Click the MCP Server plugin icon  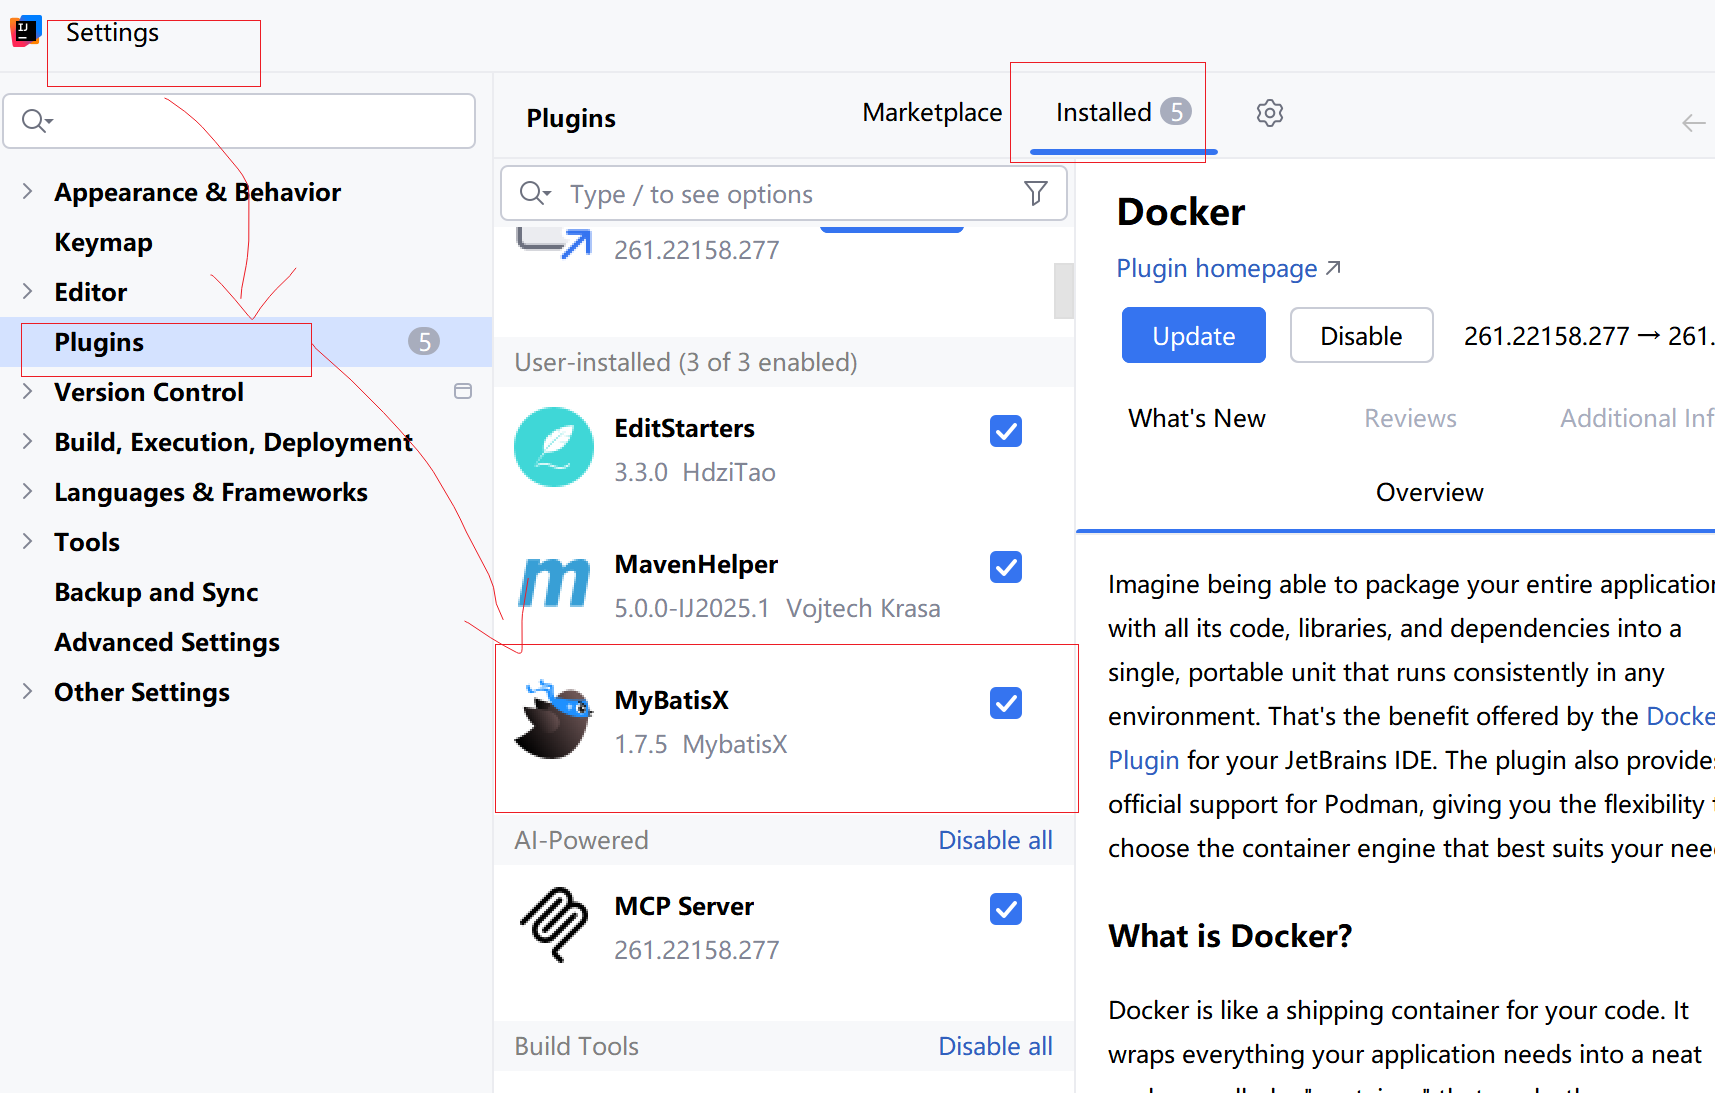tap(554, 925)
